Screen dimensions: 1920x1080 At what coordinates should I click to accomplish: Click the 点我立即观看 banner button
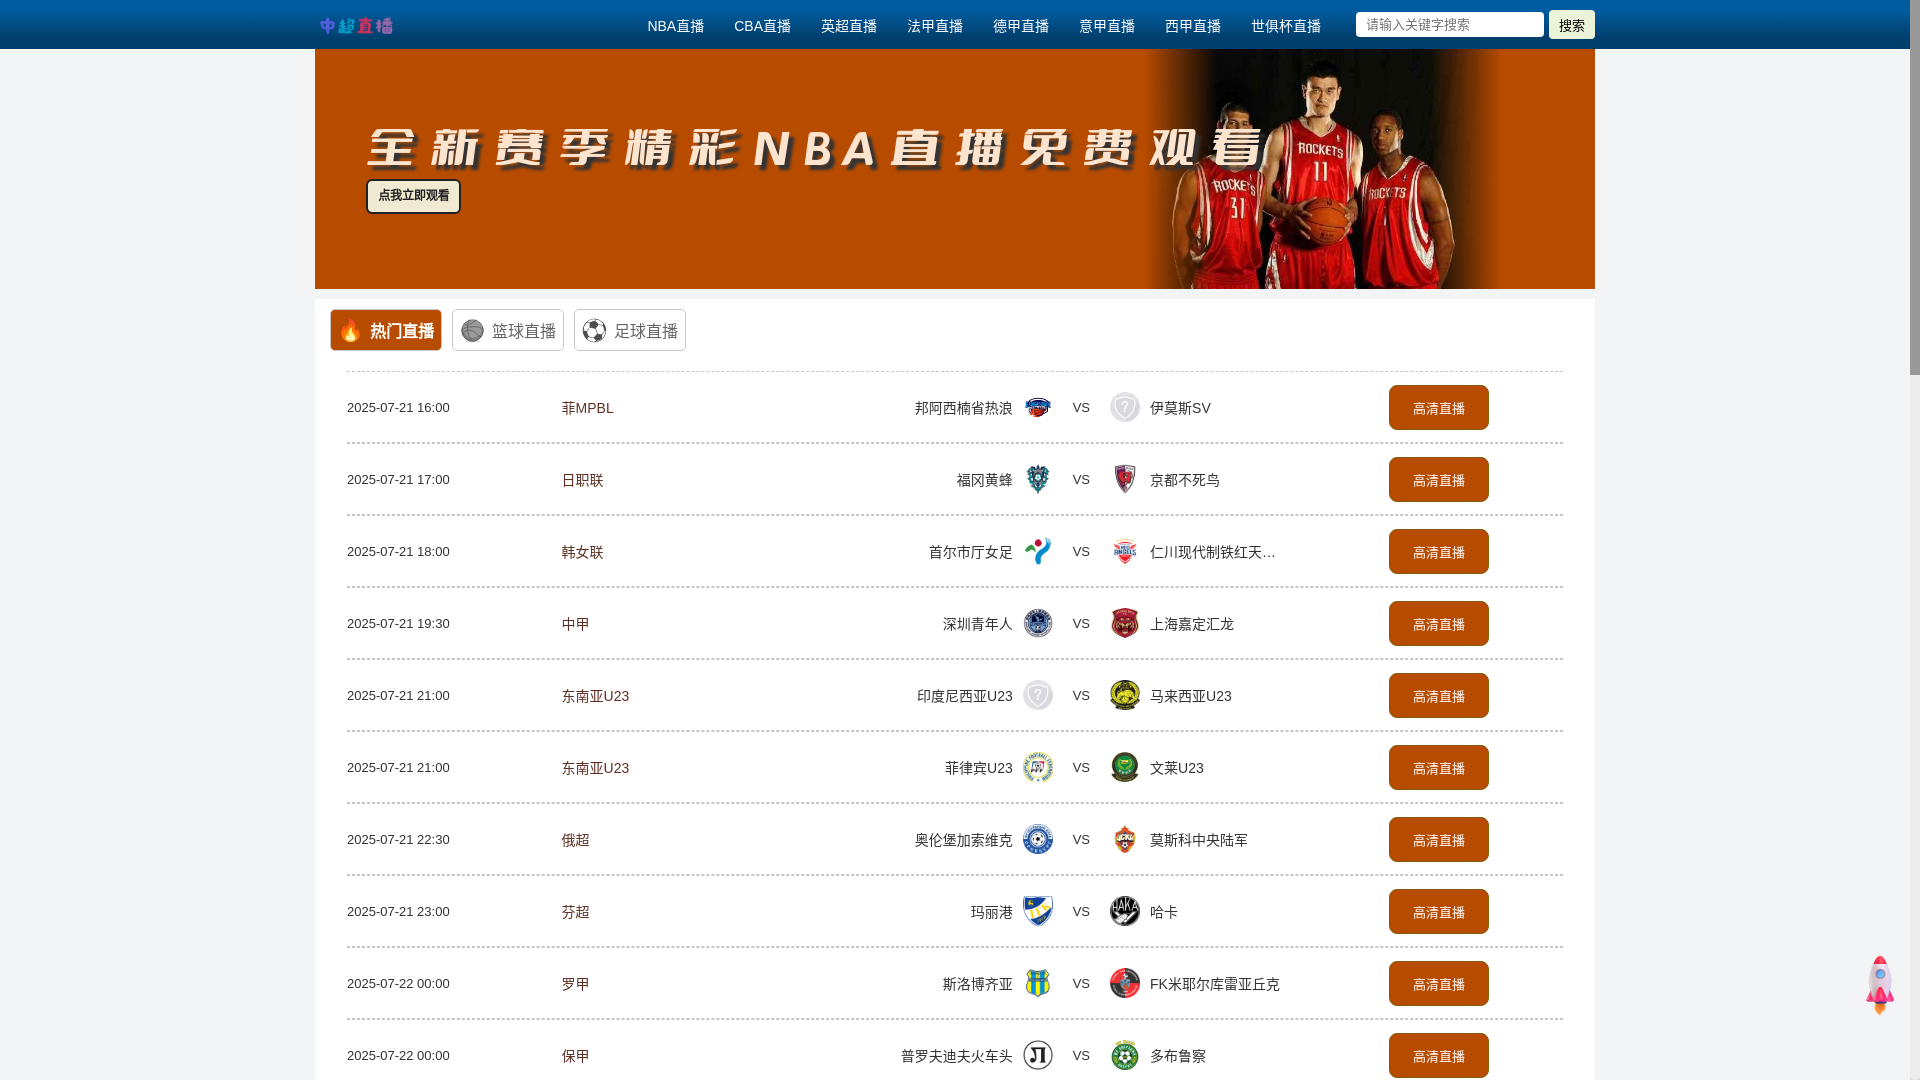pyautogui.click(x=413, y=196)
